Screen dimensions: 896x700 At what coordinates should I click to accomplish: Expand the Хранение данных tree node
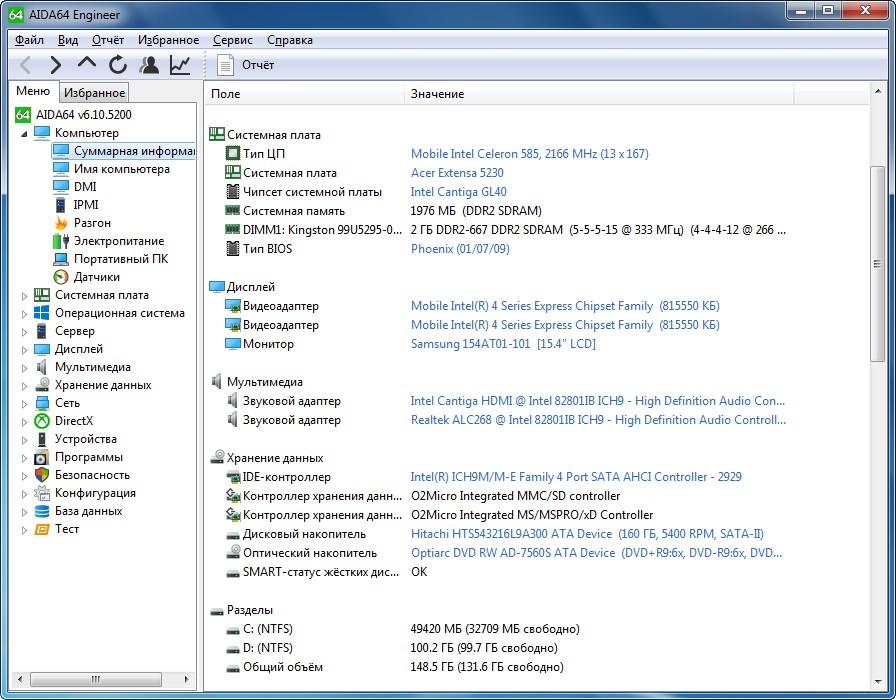point(24,386)
